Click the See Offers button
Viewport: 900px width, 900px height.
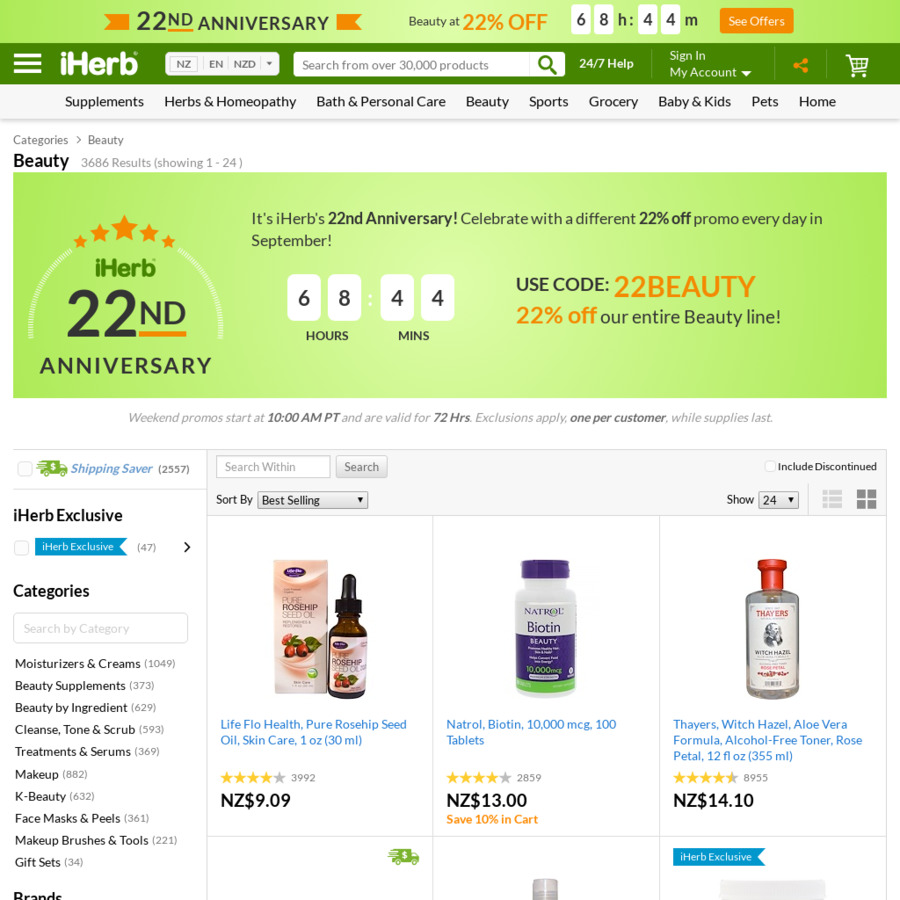coord(756,21)
